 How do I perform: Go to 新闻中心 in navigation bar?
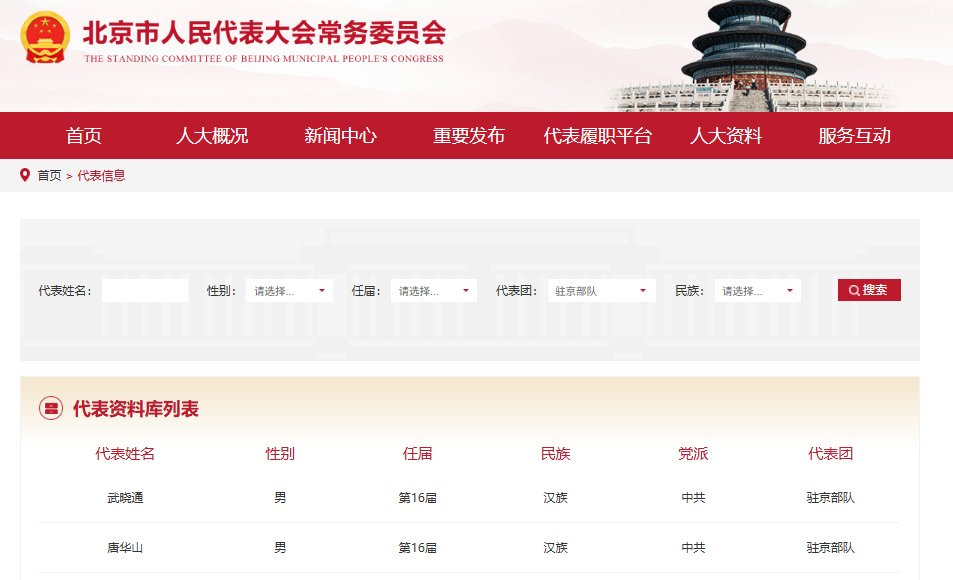340,136
